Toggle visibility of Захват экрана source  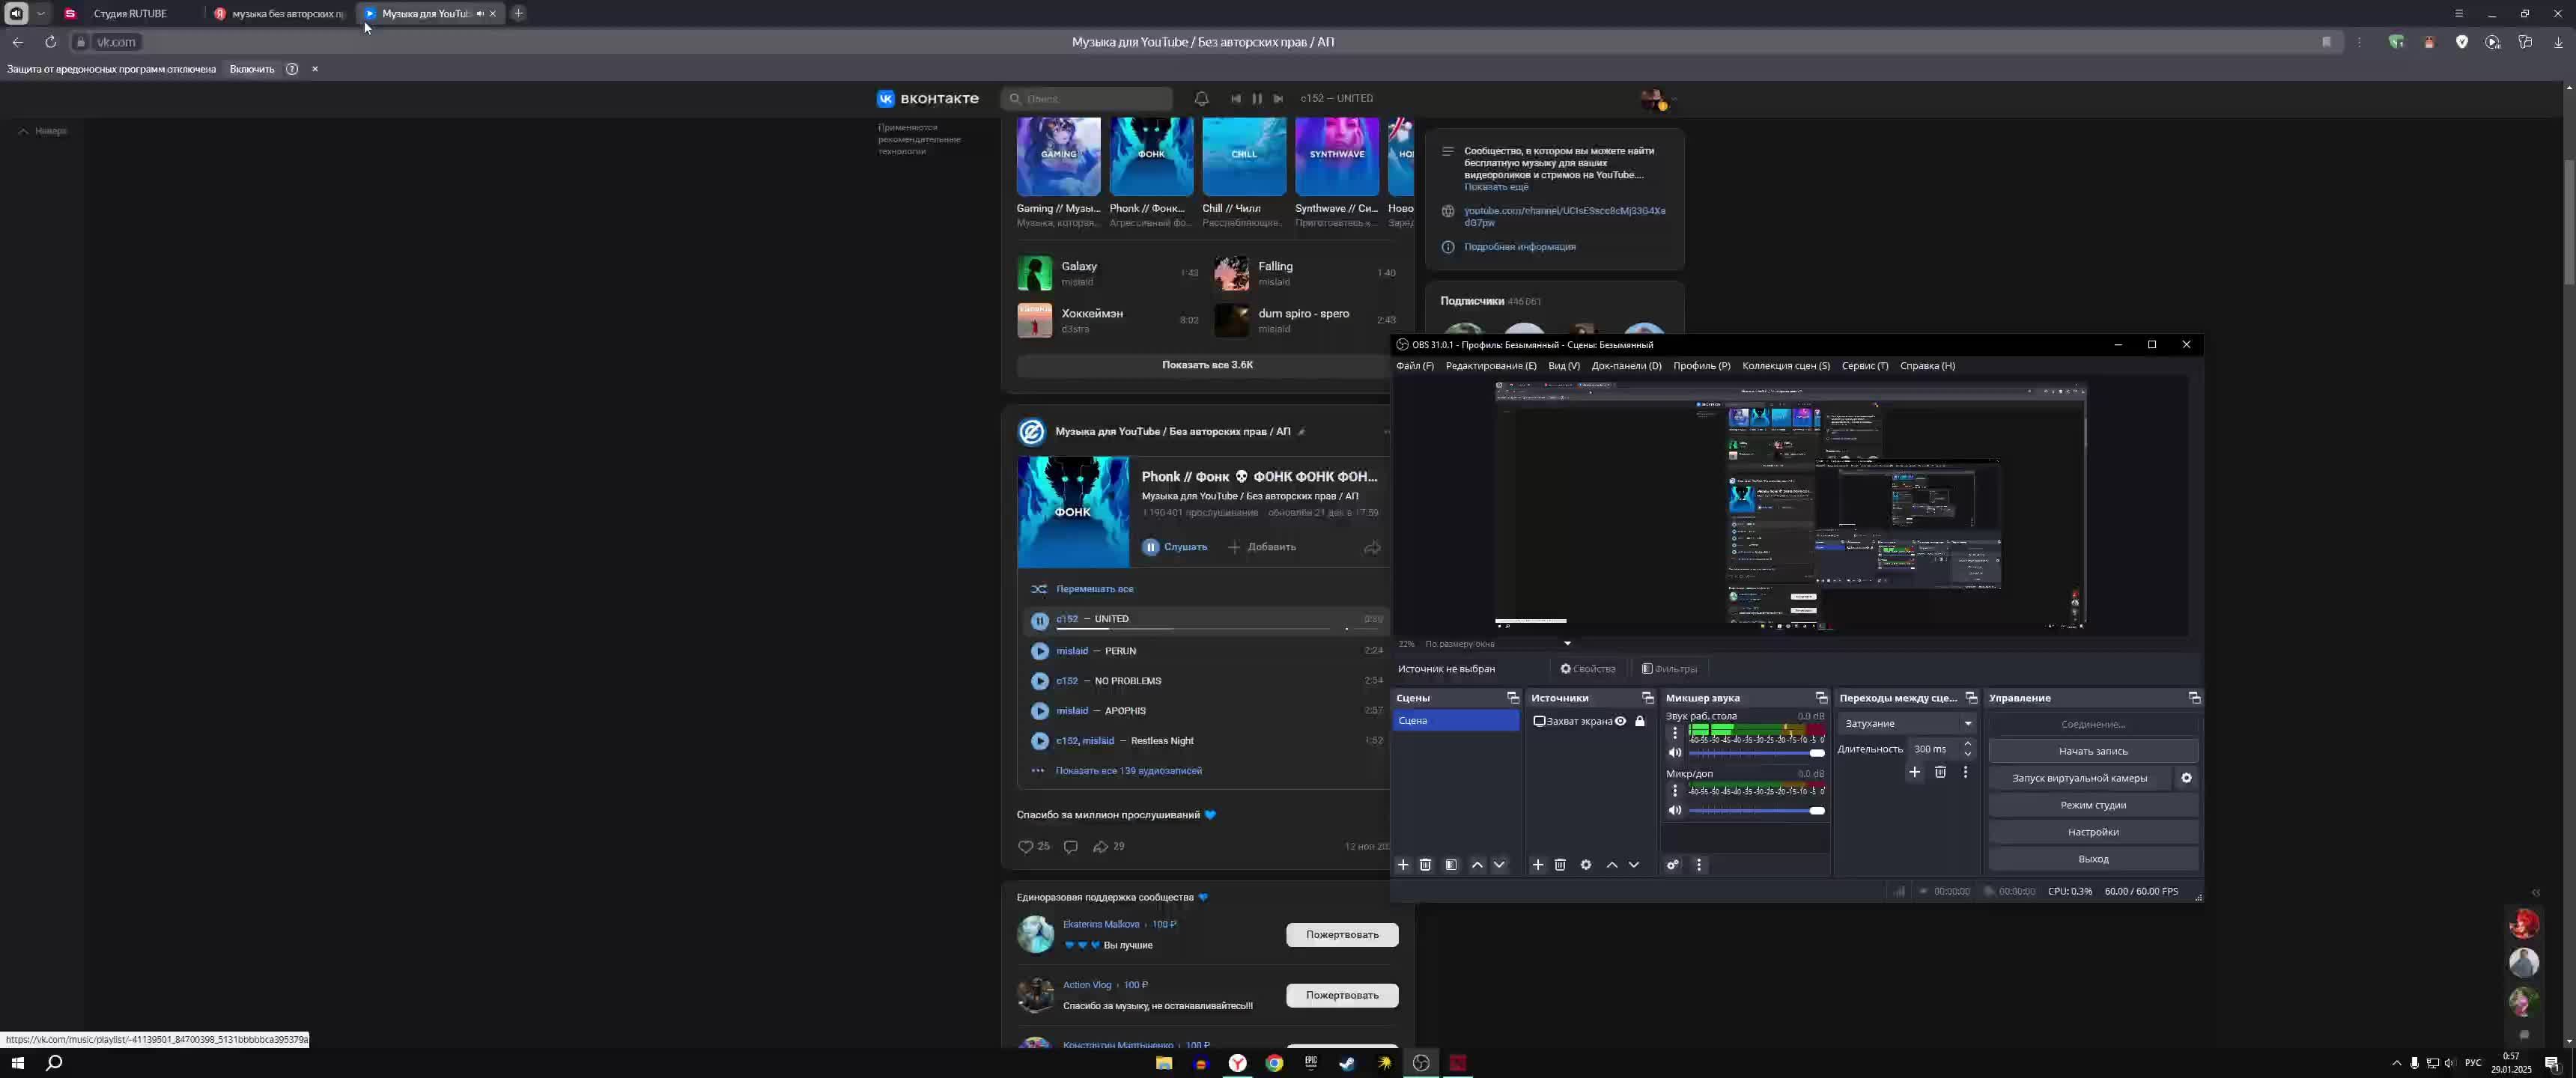1620,721
